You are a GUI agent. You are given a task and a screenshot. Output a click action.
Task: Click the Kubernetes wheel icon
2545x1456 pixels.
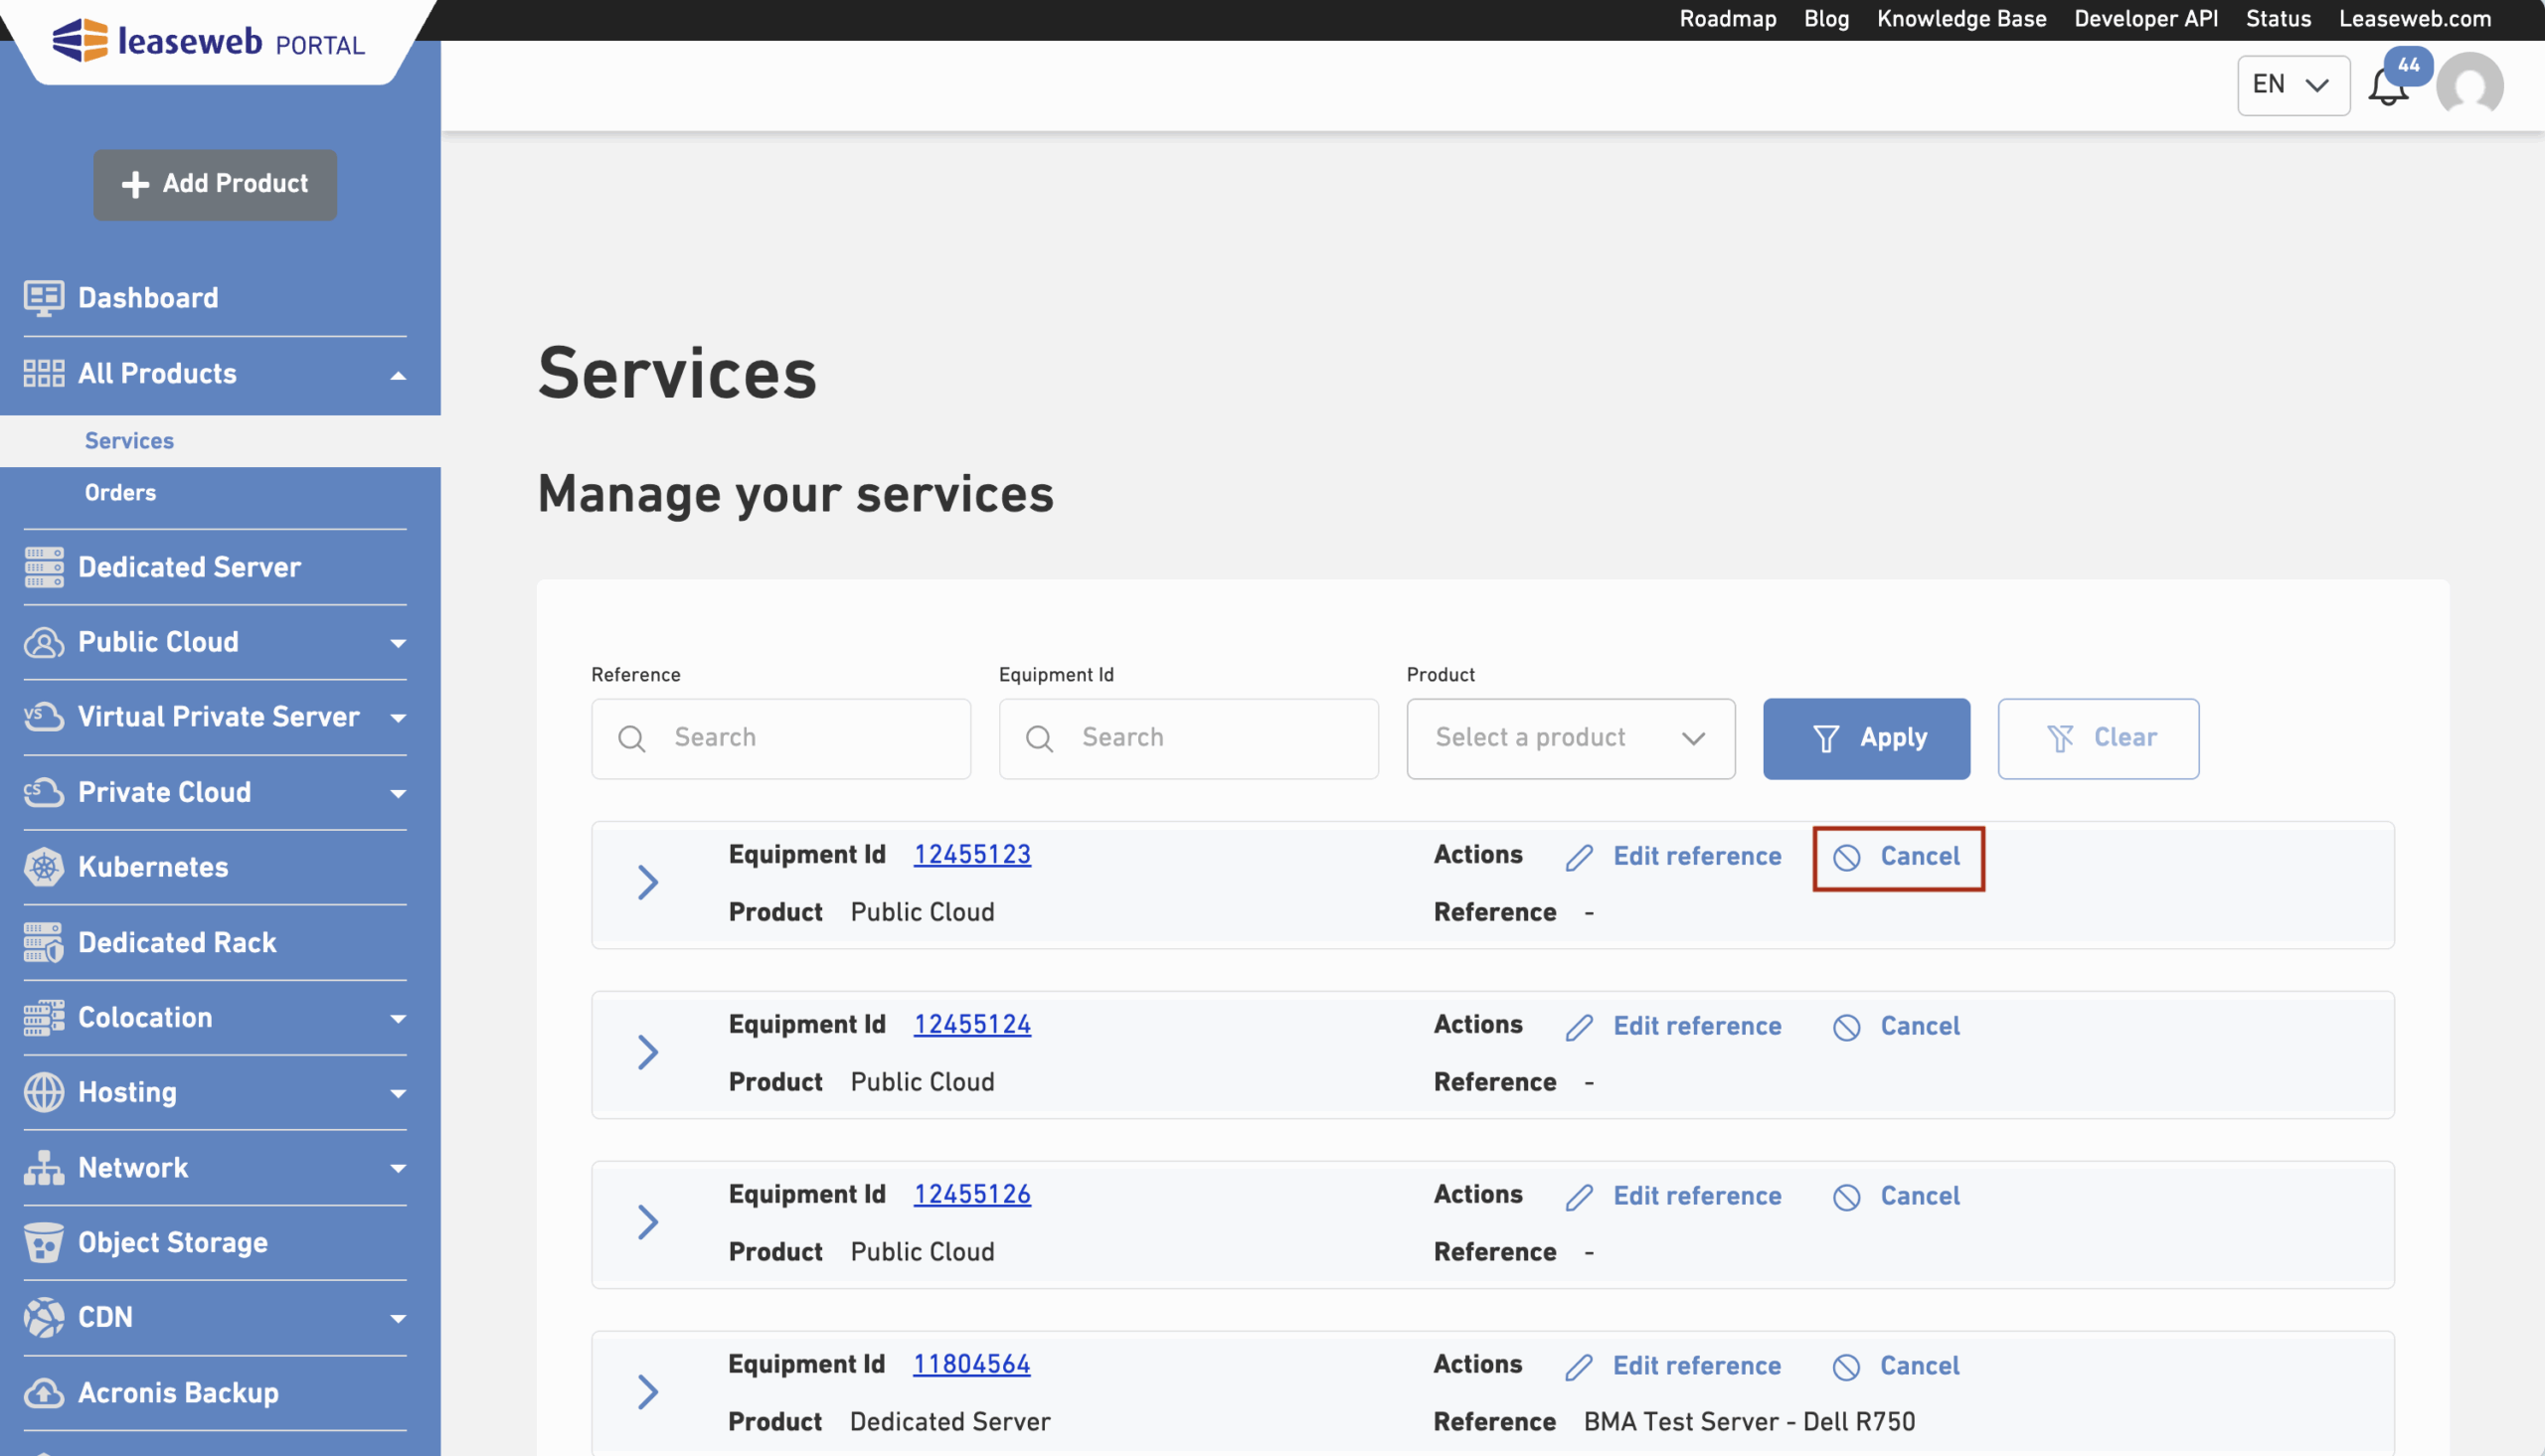point(43,867)
